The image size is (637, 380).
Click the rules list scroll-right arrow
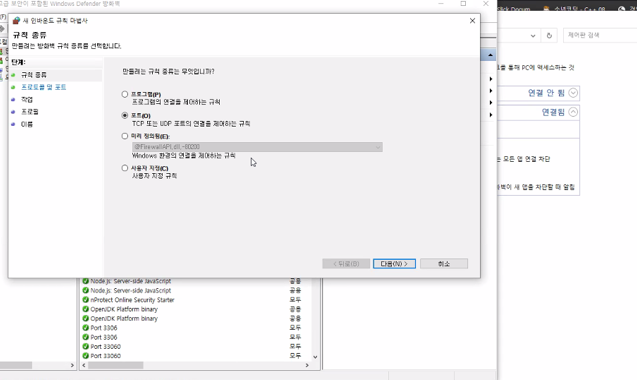pyautogui.click(x=307, y=365)
